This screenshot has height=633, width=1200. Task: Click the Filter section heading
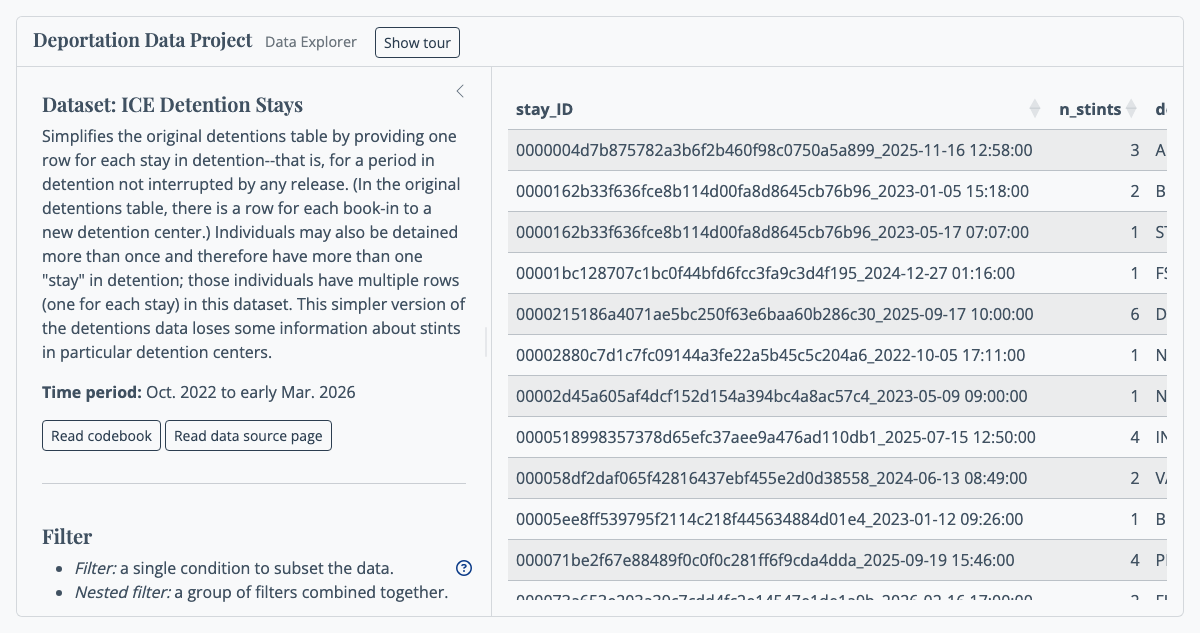pyautogui.click(x=67, y=537)
